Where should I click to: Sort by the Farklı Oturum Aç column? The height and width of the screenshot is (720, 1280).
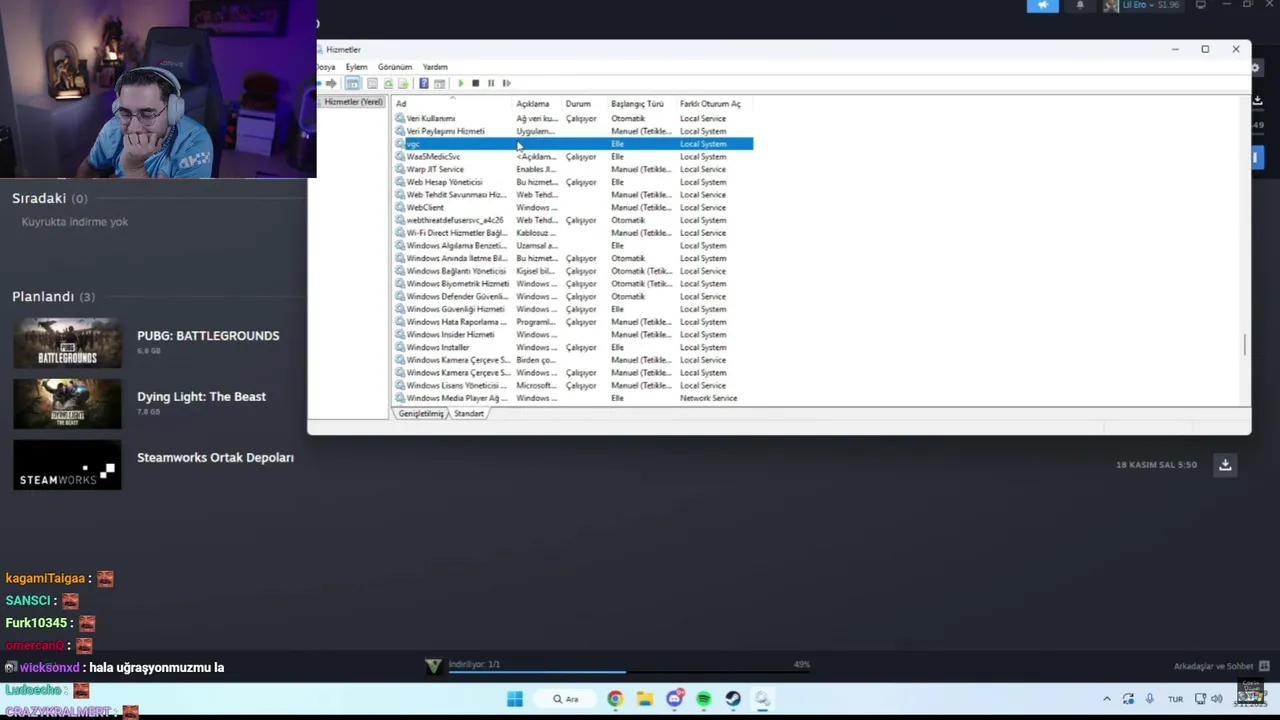714,104
